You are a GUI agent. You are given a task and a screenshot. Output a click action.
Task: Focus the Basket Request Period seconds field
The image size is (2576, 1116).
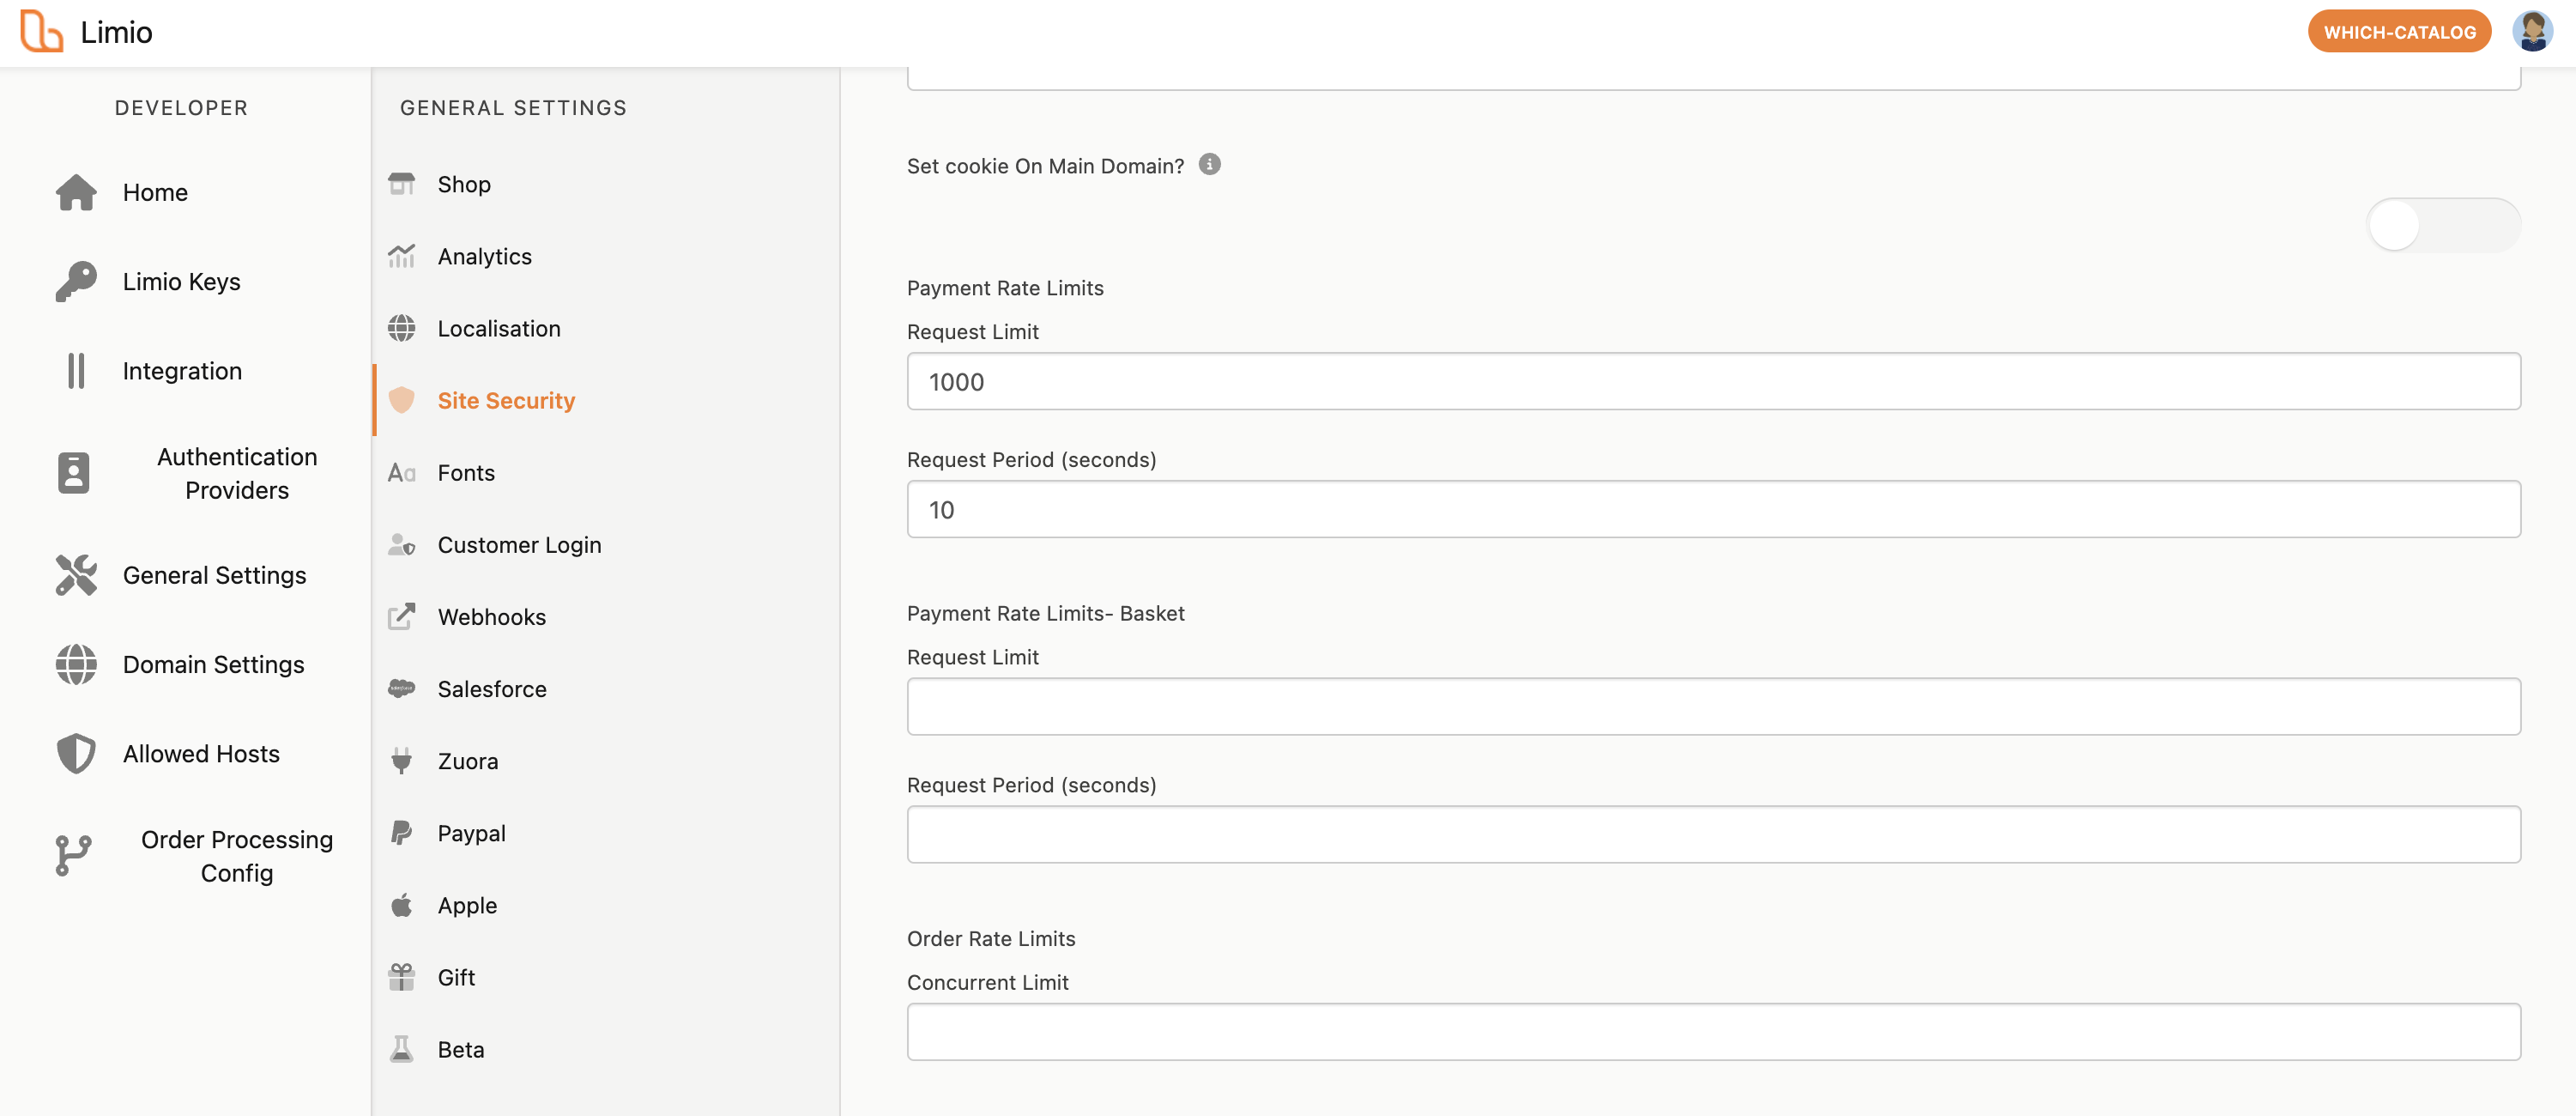pyautogui.click(x=1712, y=834)
